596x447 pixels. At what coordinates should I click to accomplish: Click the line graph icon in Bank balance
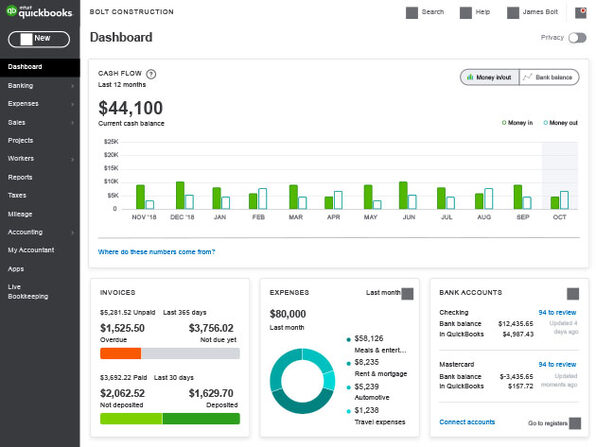click(x=527, y=77)
